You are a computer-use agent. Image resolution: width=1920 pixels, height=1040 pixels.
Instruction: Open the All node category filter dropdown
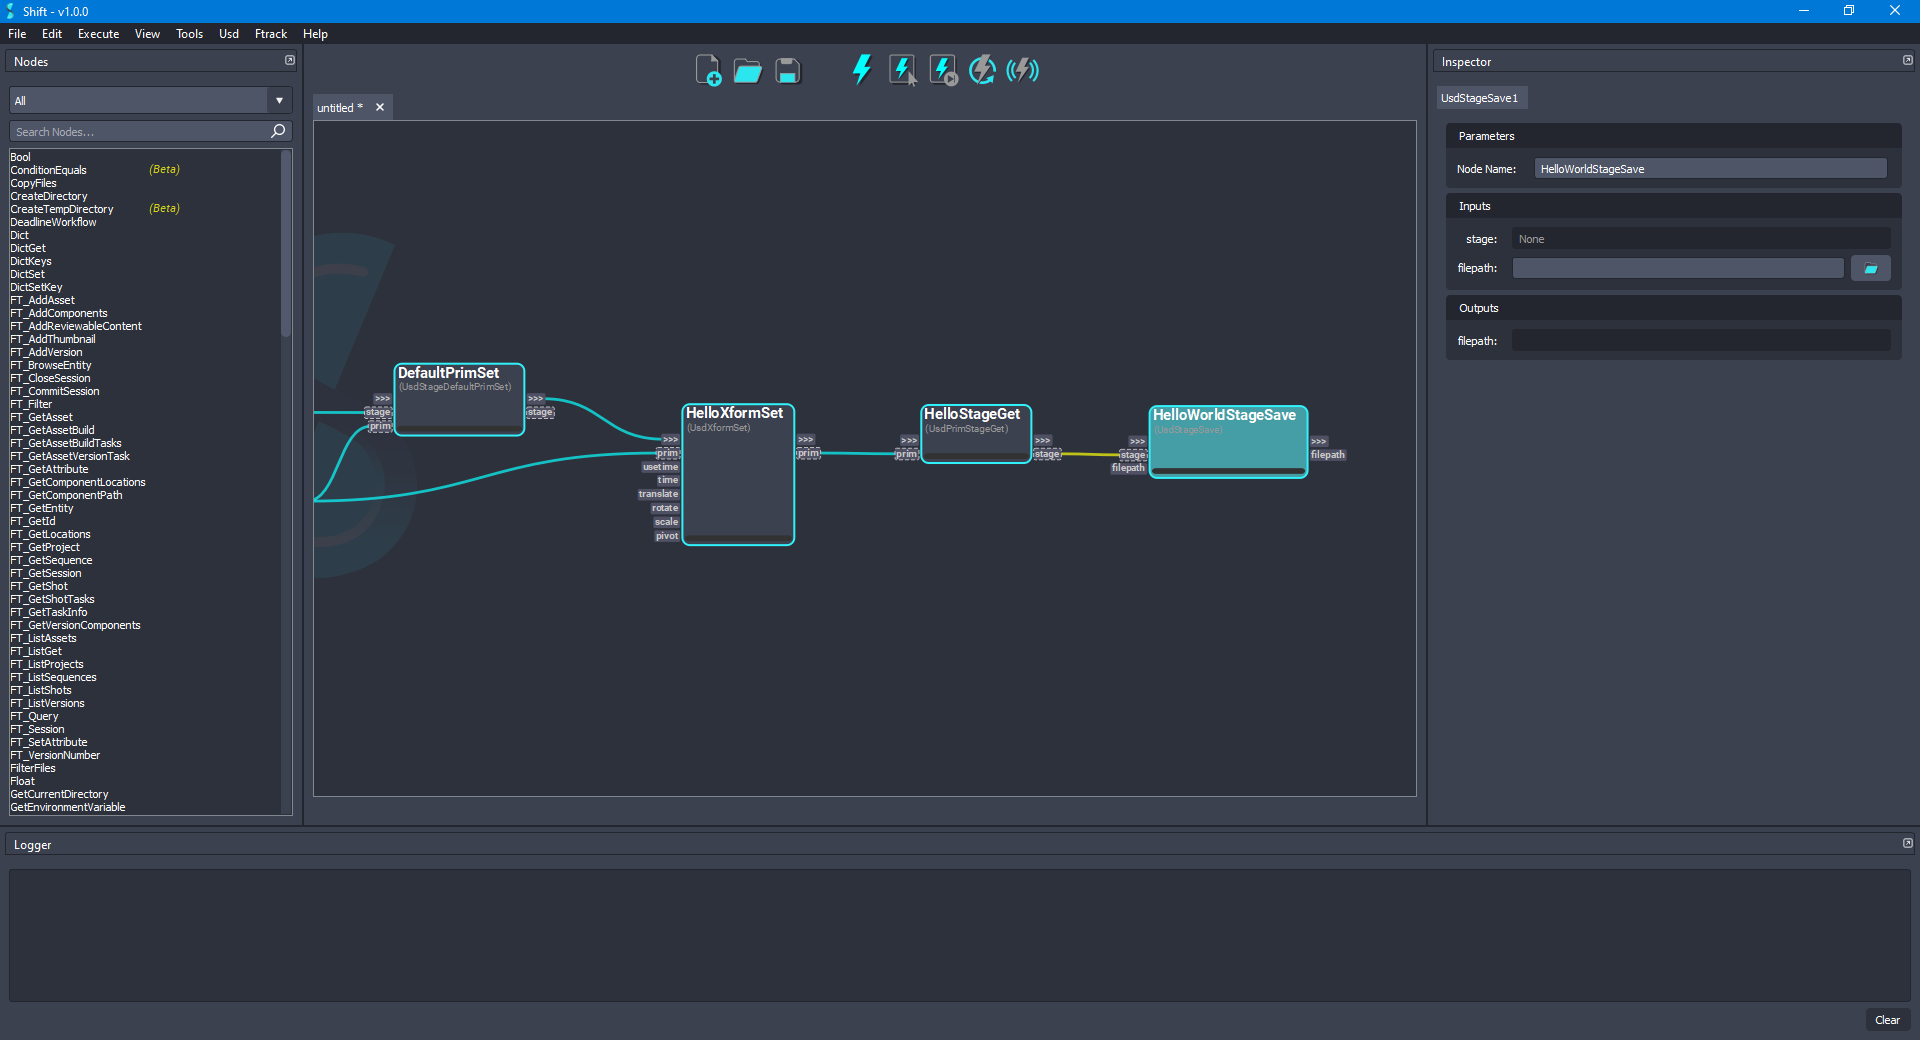279,100
